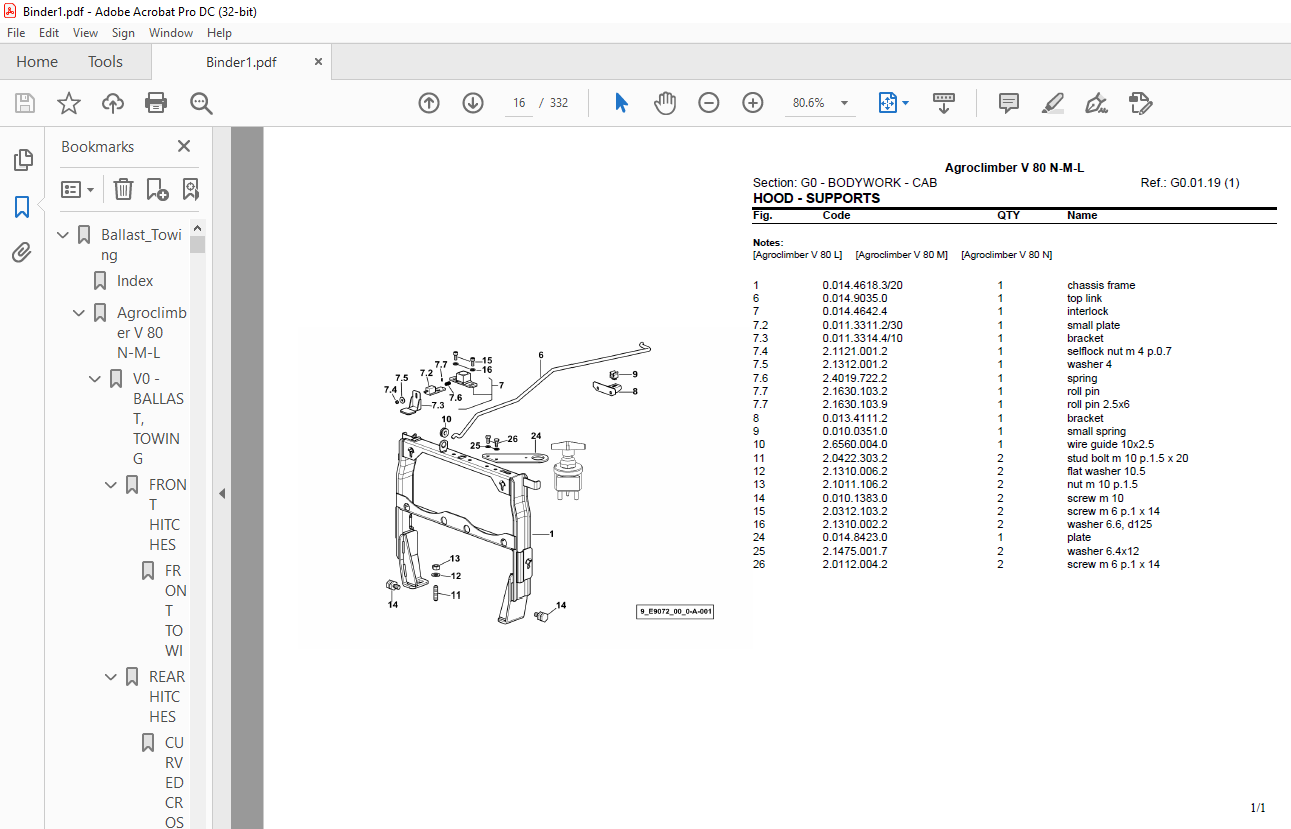Click the 'chassis frame' part name
The image size is (1291, 829).
point(1101,285)
